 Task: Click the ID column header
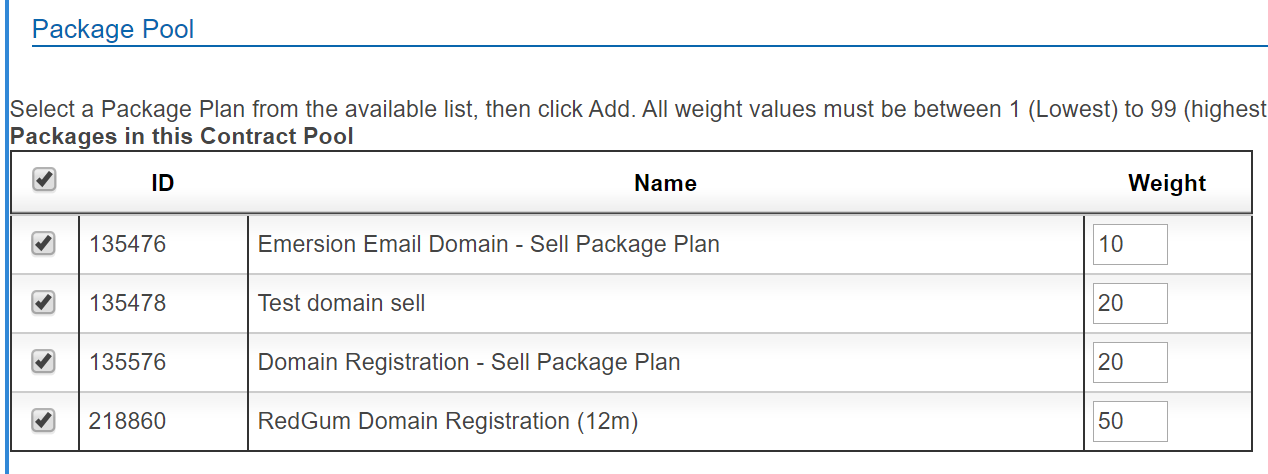pyautogui.click(x=162, y=183)
